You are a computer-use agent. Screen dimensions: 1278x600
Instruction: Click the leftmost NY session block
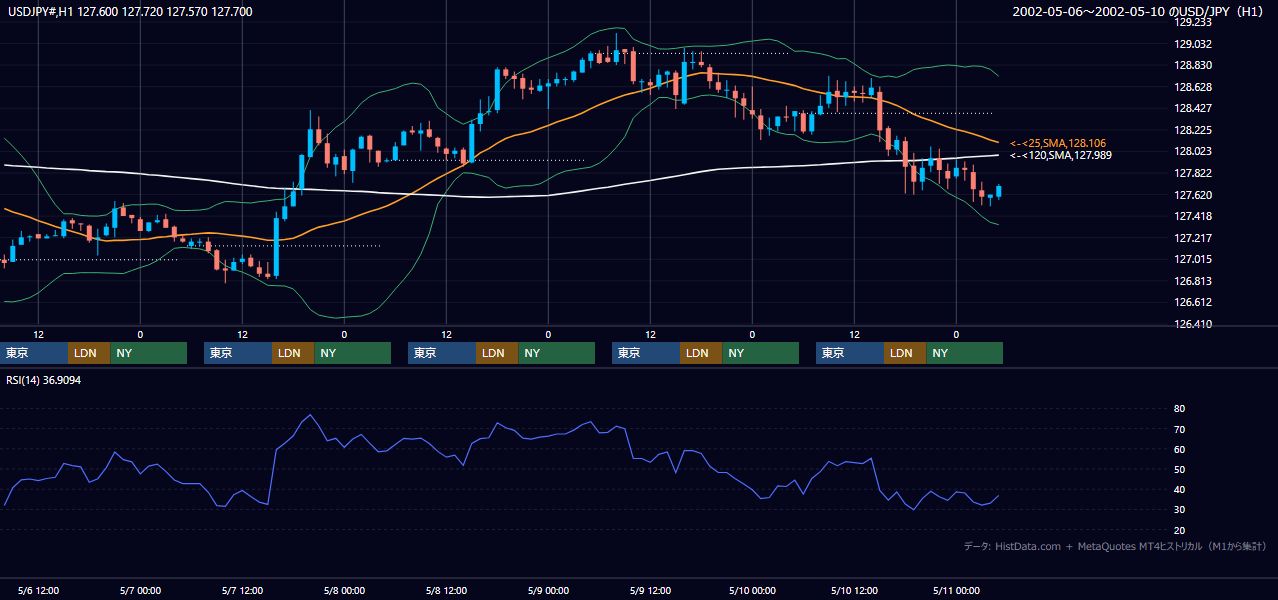coord(148,353)
